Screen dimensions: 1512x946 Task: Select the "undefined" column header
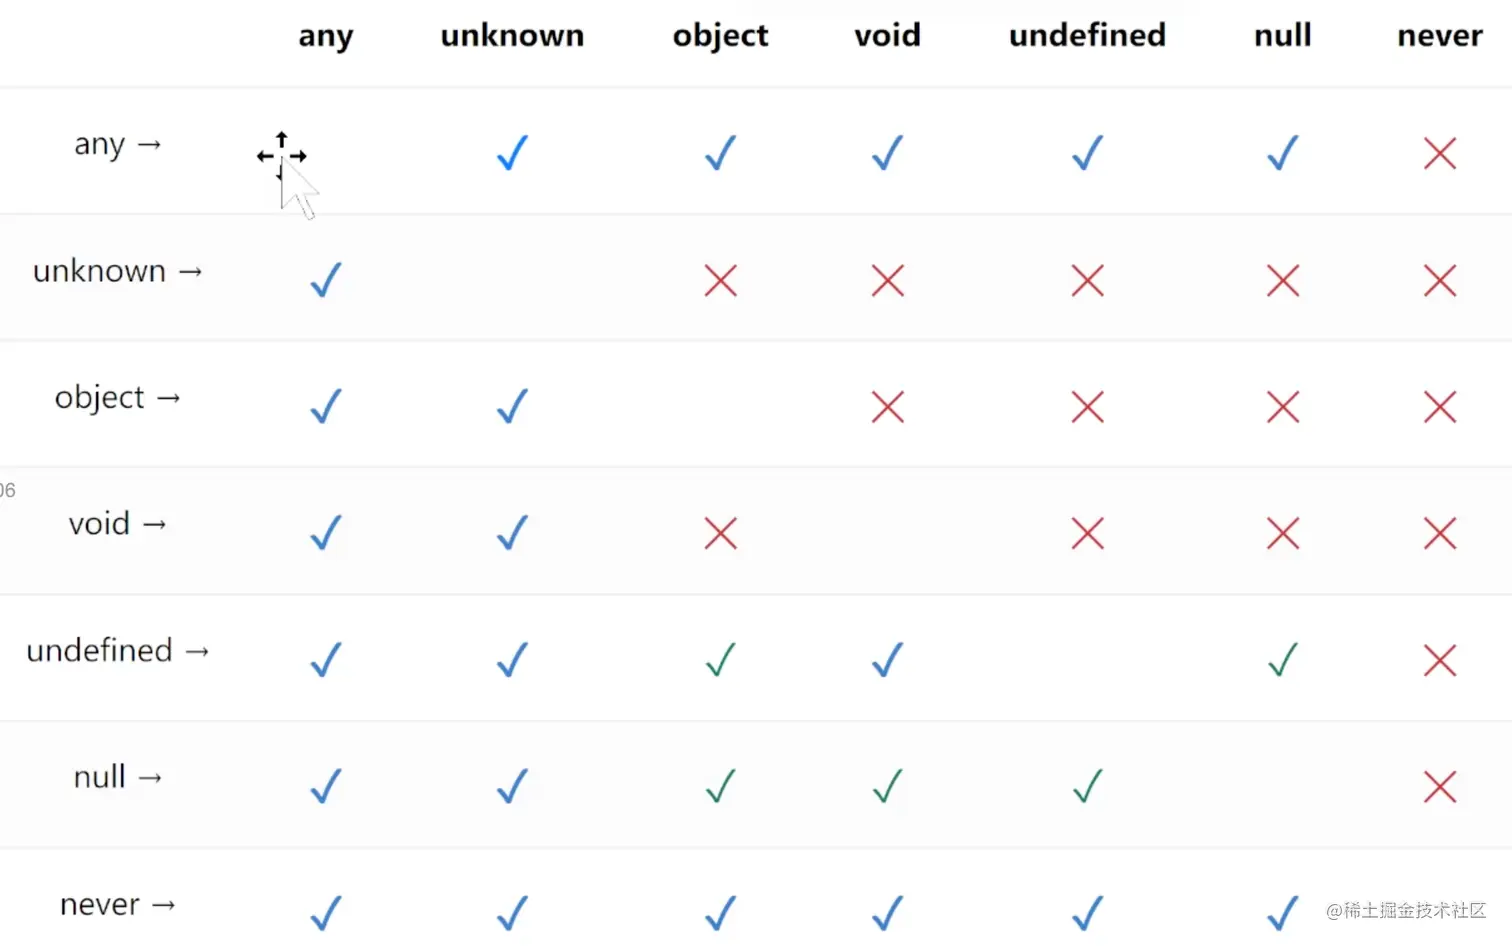(1087, 36)
